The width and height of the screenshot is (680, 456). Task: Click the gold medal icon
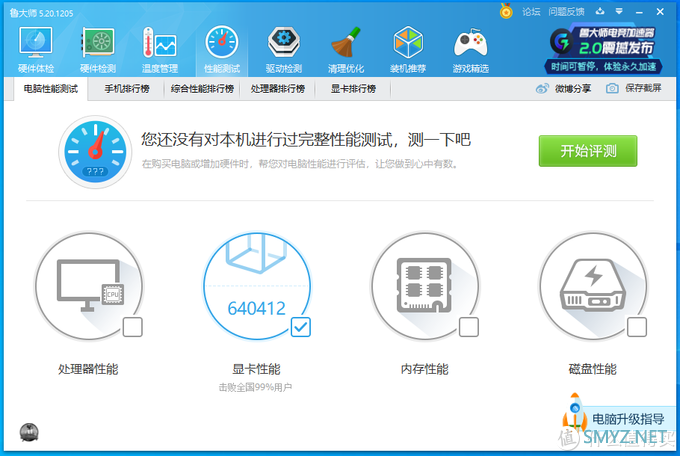coord(506,11)
